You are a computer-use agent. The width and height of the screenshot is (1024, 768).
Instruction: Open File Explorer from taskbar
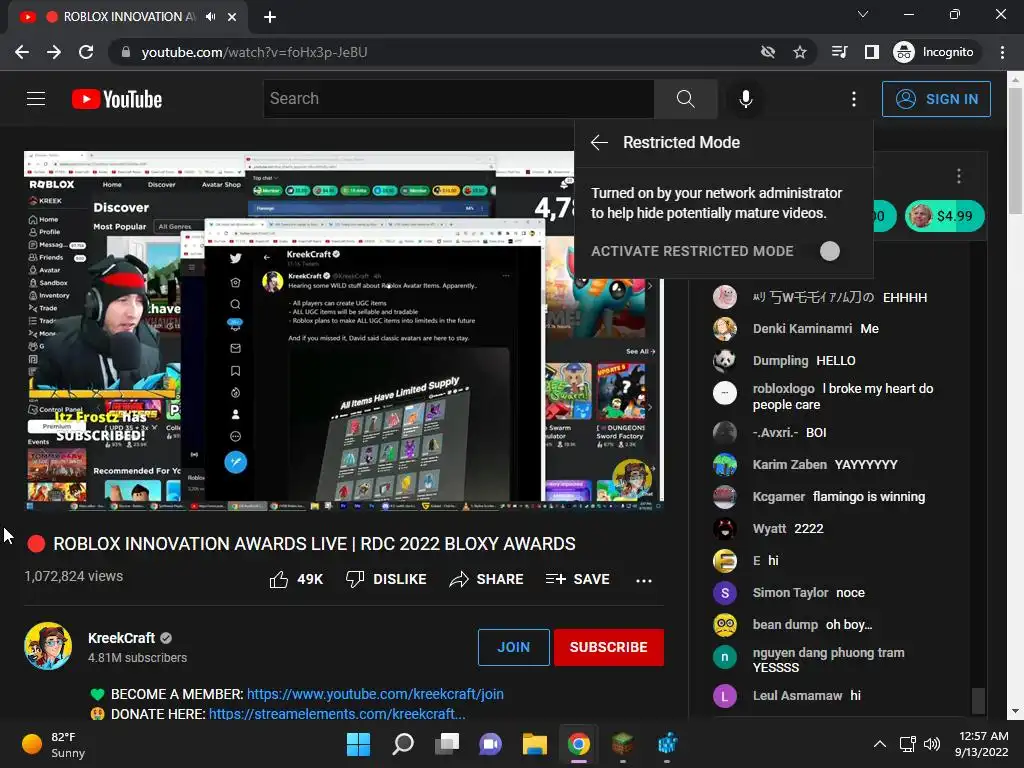534,744
